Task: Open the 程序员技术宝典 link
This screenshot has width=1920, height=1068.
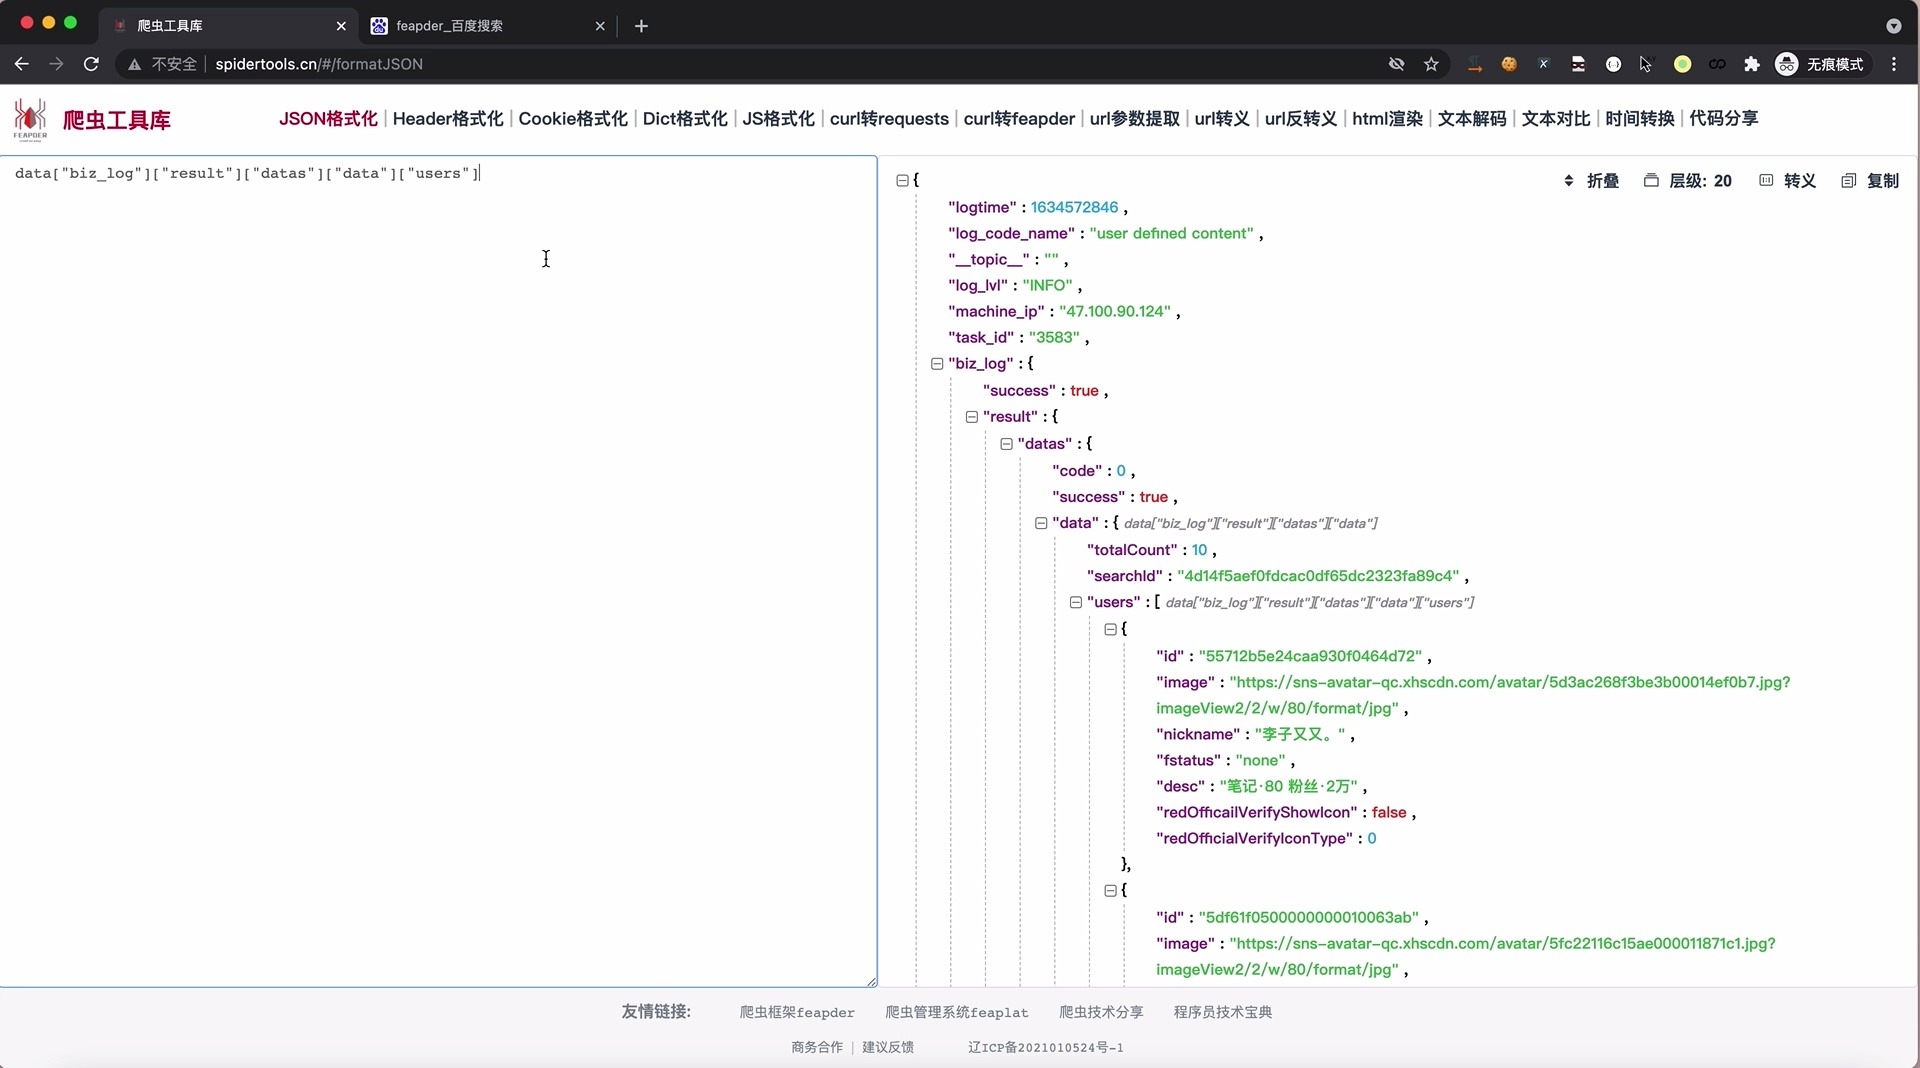Action: tap(1223, 1012)
